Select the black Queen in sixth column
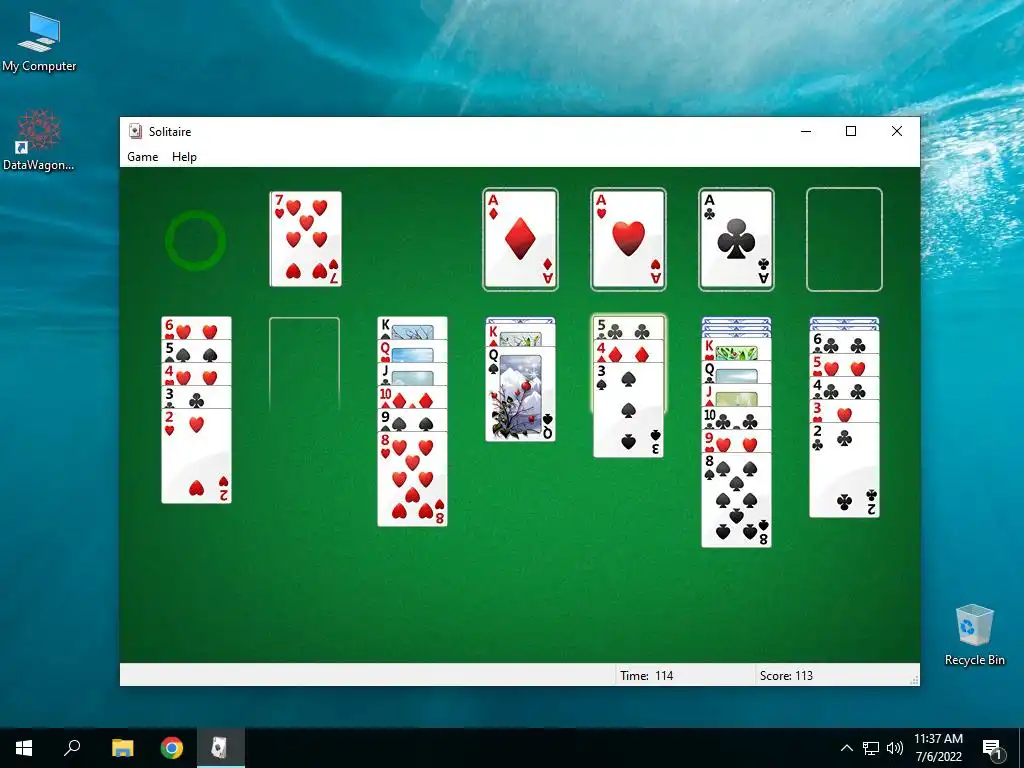This screenshot has height=768, width=1024. pos(736,372)
